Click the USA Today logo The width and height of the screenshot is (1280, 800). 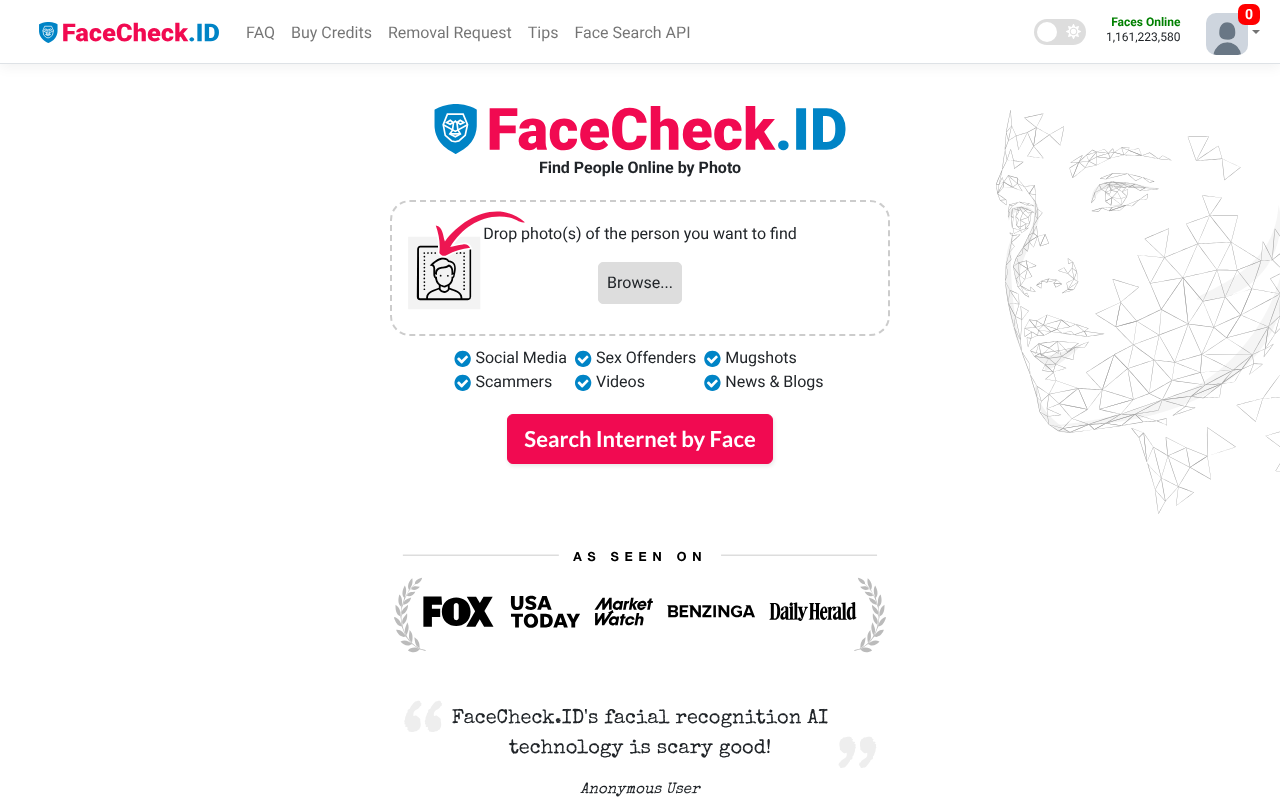(x=544, y=612)
